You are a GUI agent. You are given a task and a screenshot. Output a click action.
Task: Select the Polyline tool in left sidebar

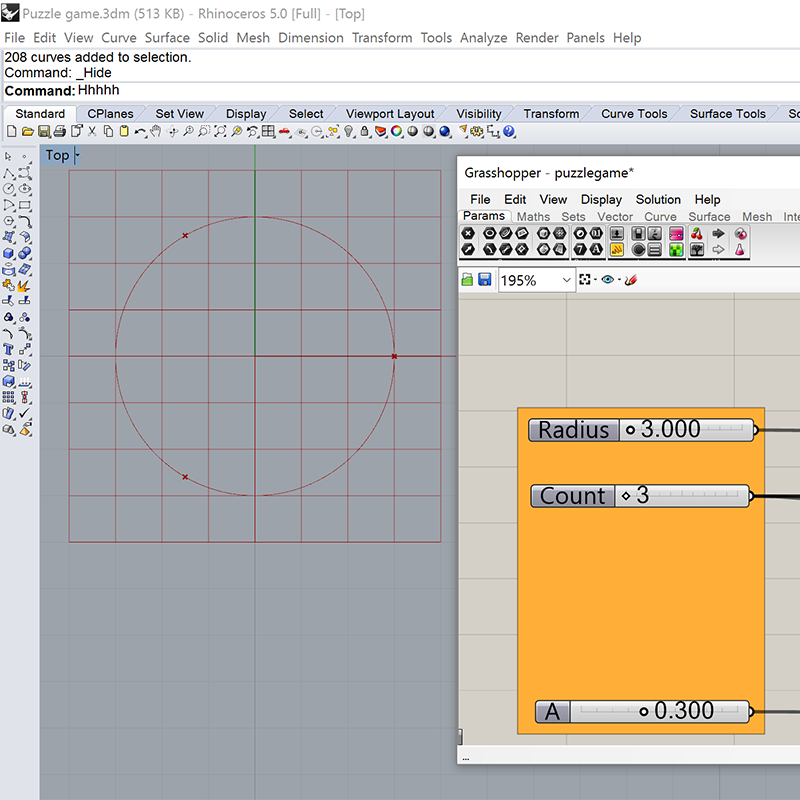pos(9,173)
